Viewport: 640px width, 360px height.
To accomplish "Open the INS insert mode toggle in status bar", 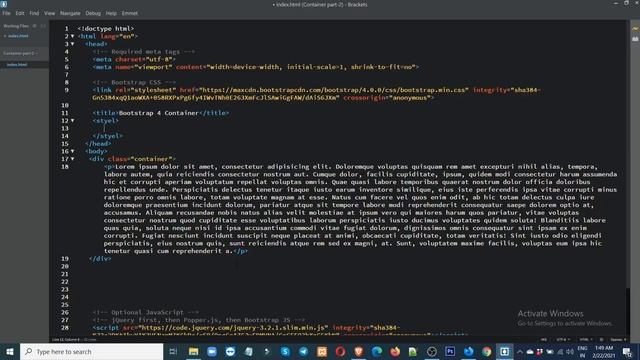I will tap(544, 340).
